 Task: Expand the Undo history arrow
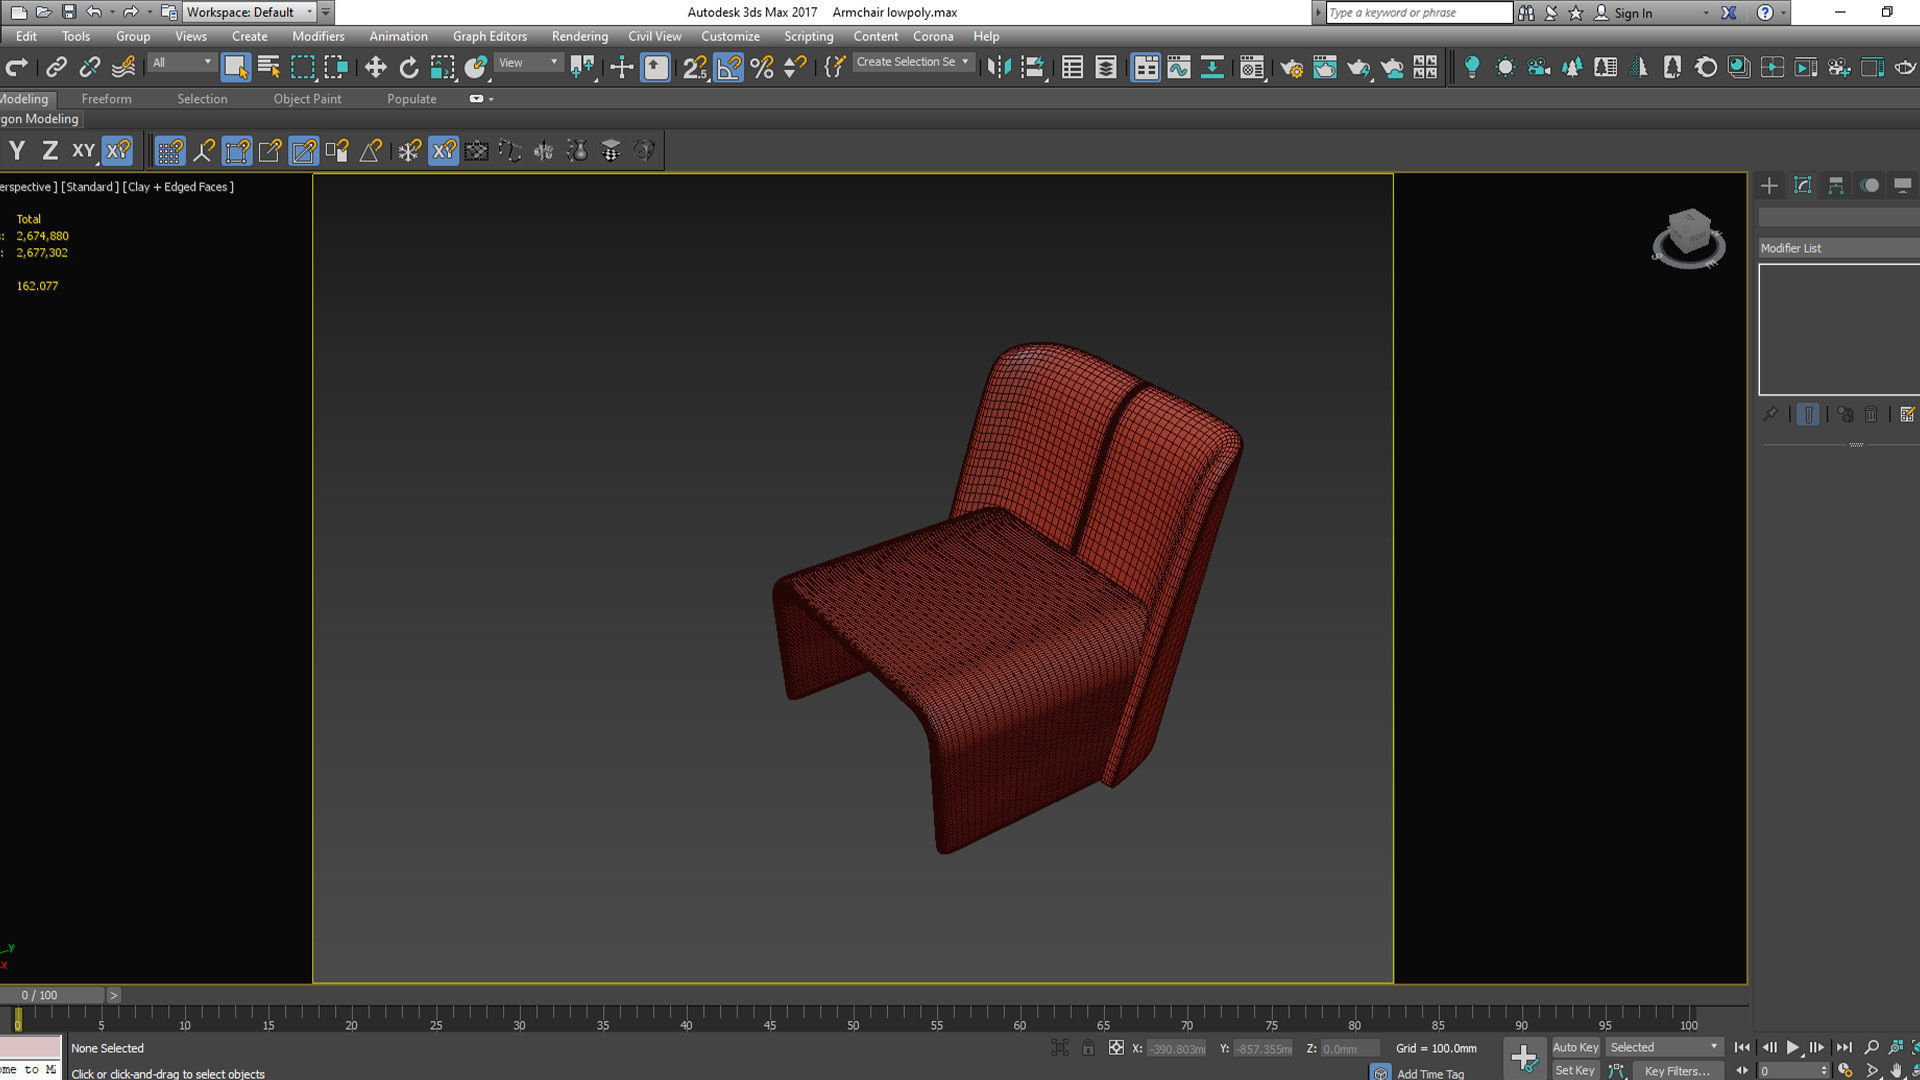111,13
